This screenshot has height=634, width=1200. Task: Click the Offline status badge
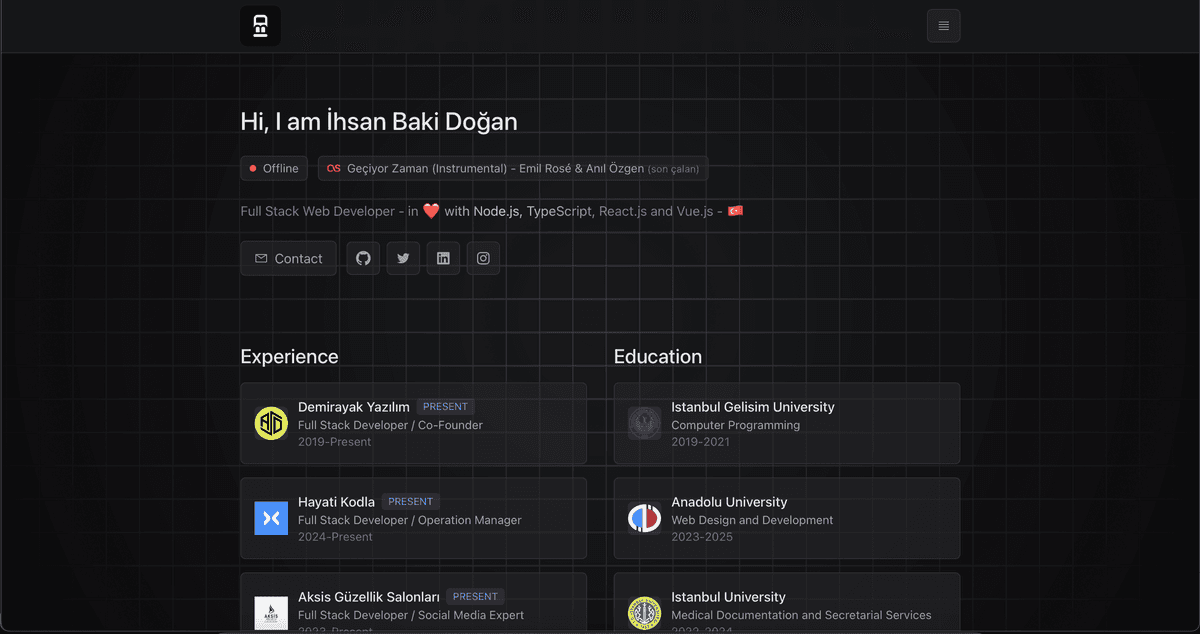pyautogui.click(x=274, y=169)
